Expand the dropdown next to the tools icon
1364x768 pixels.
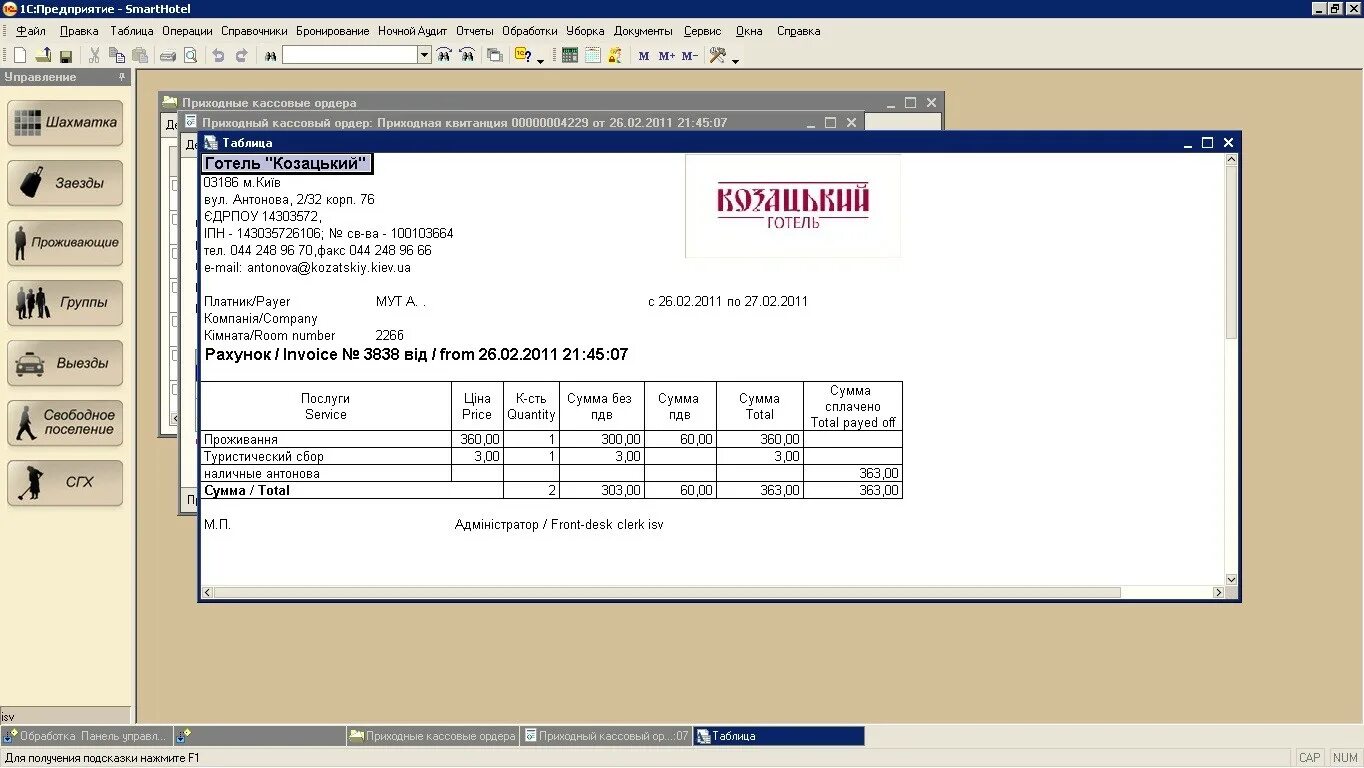tap(735, 60)
